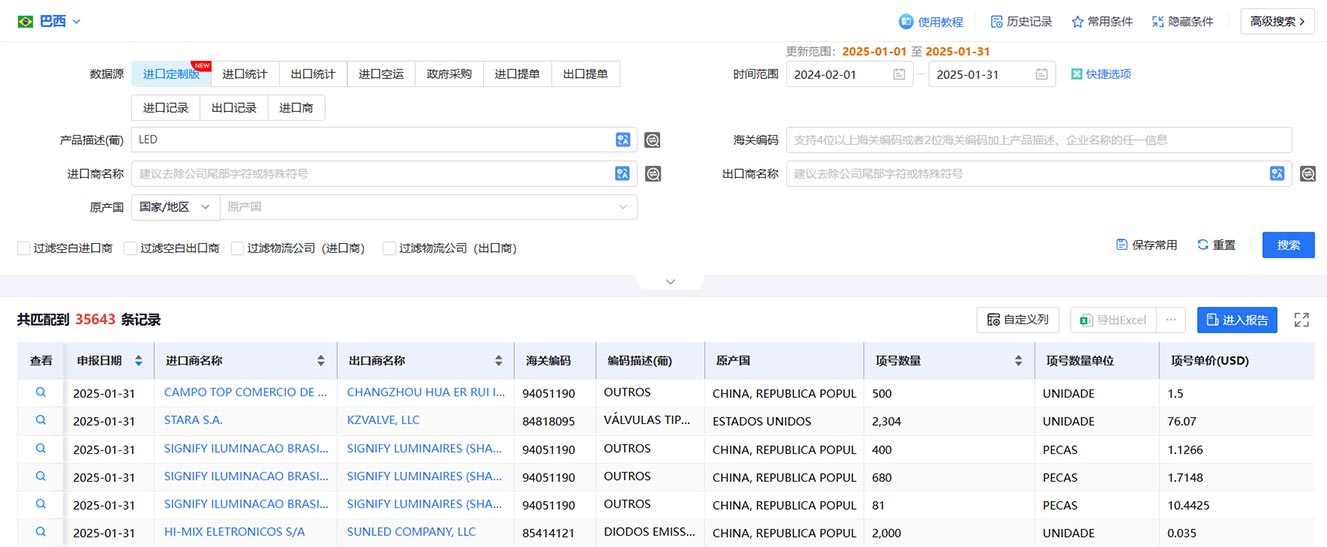Open the more options ellipsis button

tap(1171, 320)
